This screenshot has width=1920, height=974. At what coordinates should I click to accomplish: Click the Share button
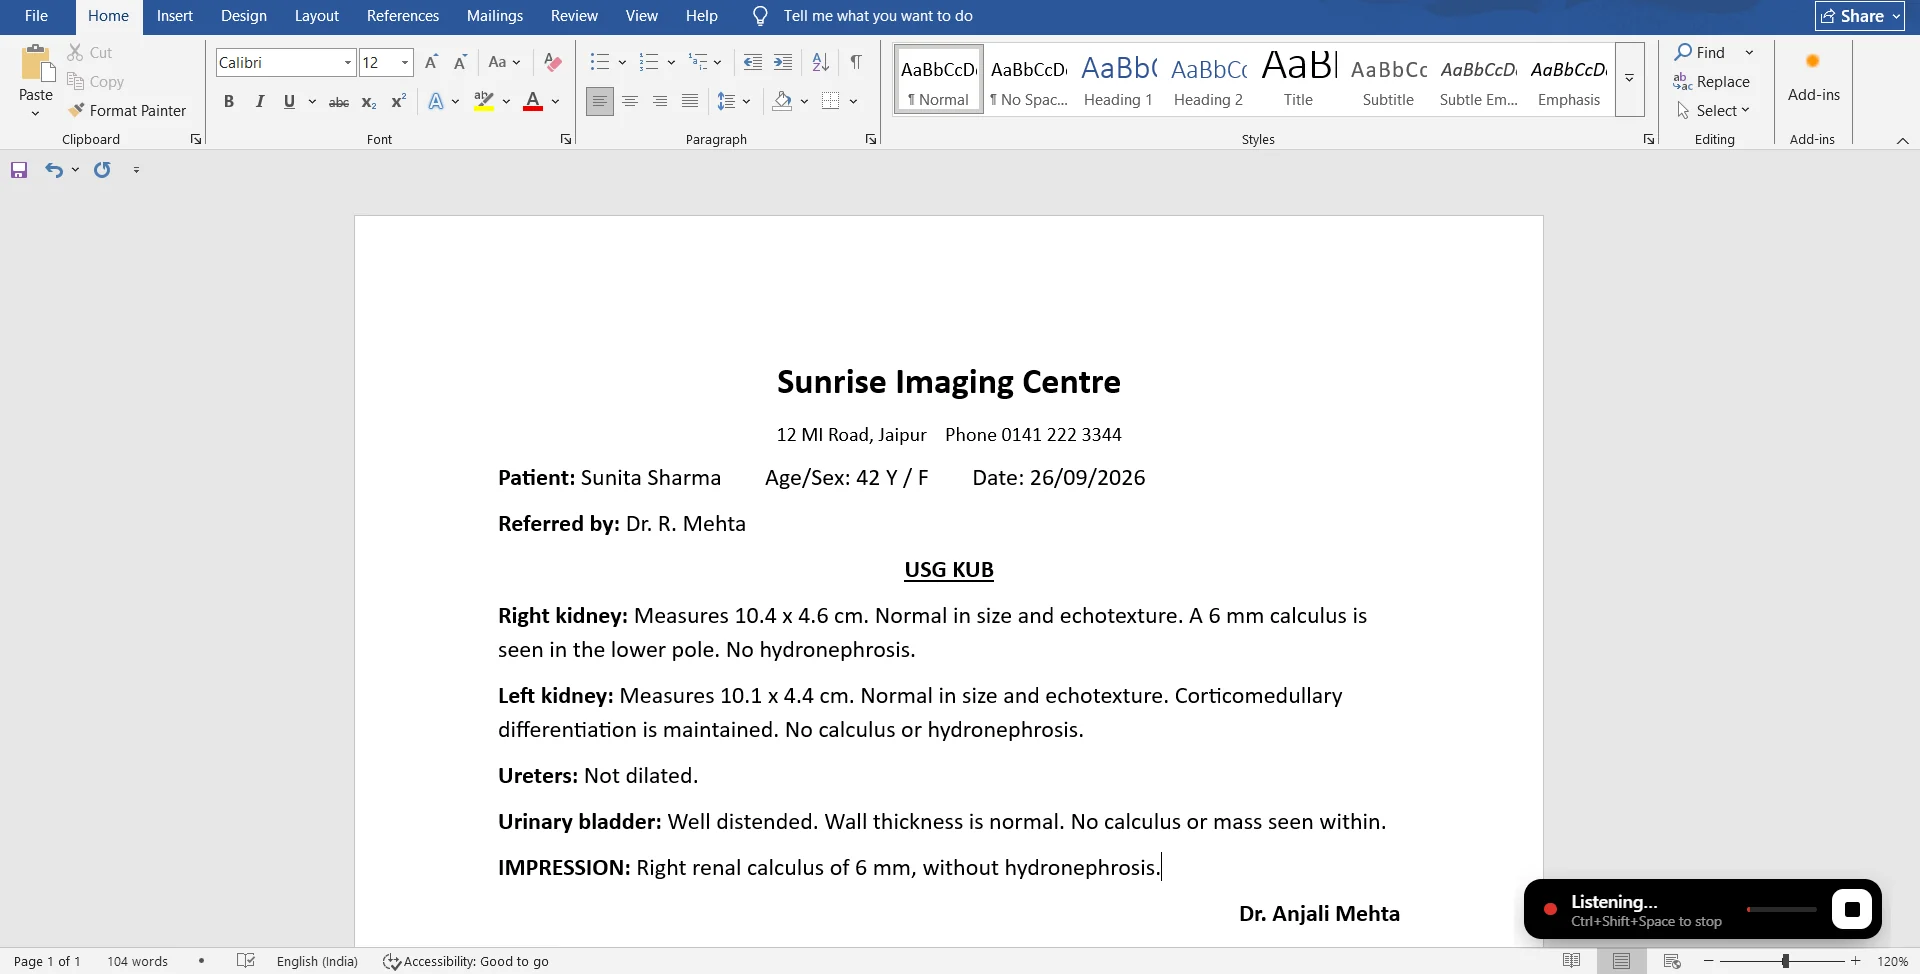tap(1859, 16)
